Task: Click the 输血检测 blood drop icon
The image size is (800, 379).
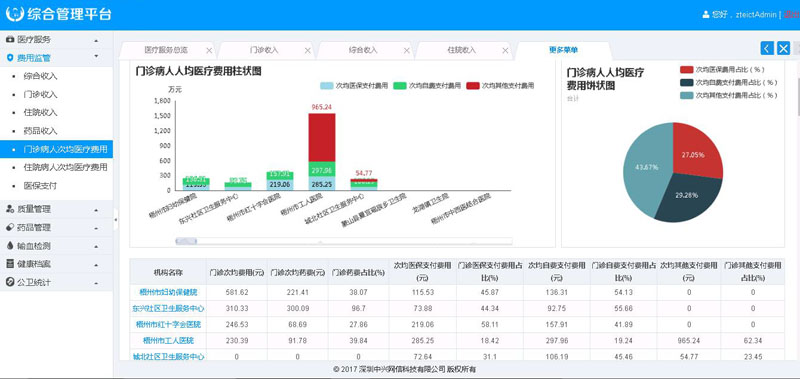Action: click(10, 245)
